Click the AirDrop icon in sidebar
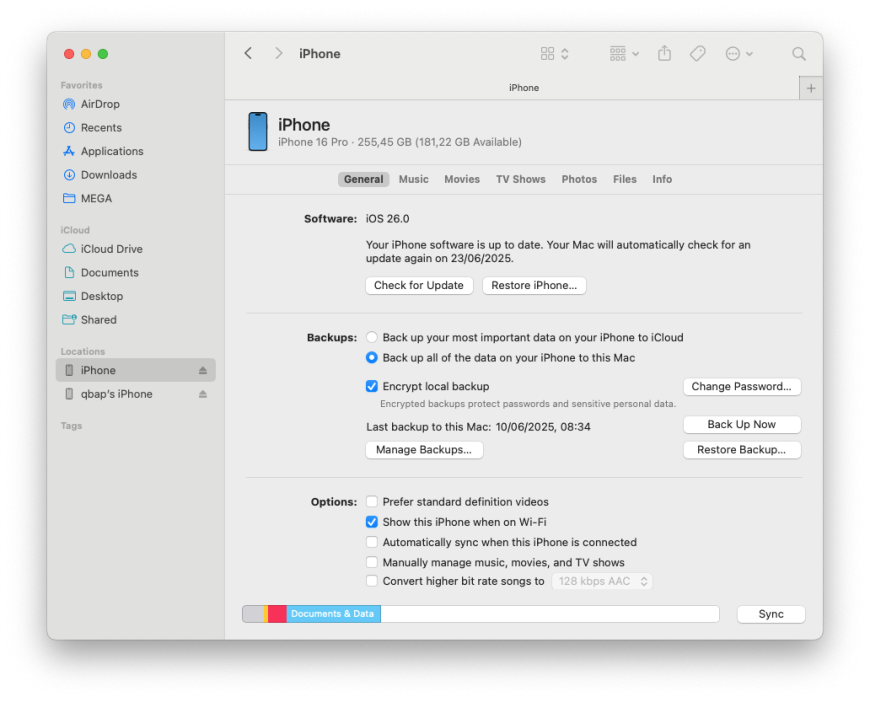 (x=69, y=104)
